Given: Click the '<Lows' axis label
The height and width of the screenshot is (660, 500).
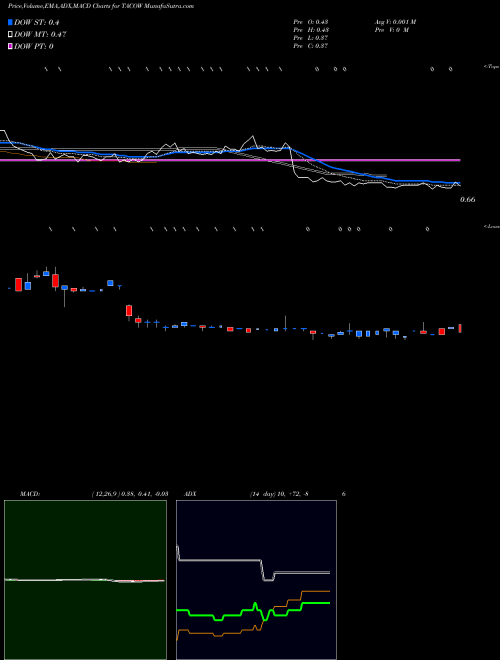Looking at the screenshot, I should pyautogui.click(x=492, y=226).
